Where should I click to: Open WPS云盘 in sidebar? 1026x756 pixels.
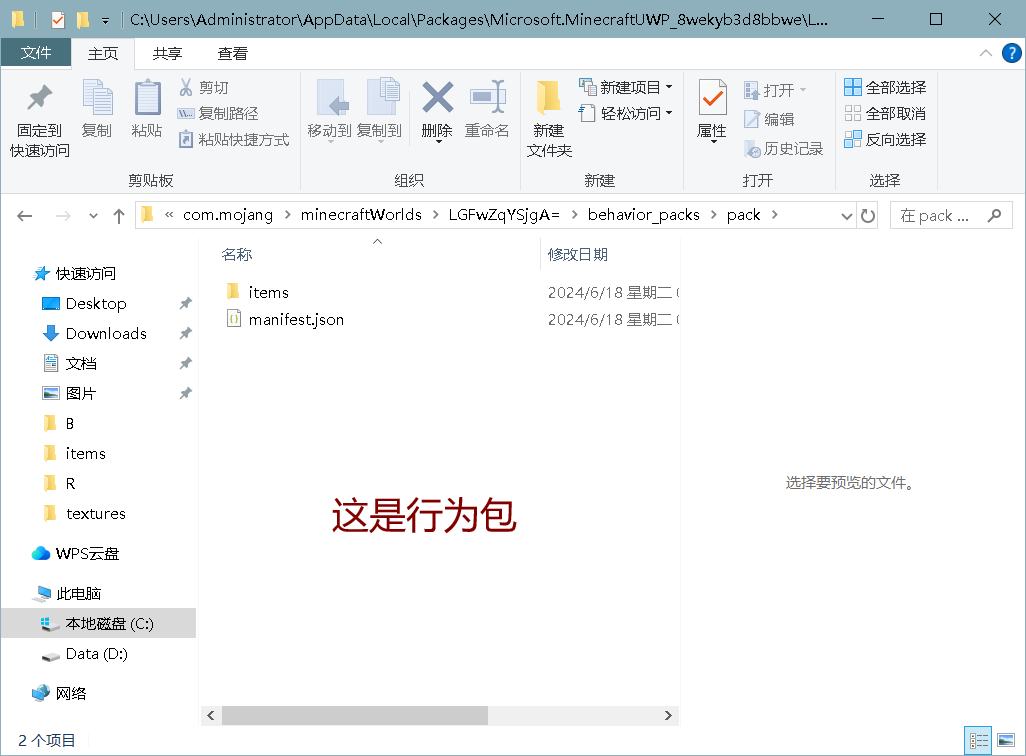pyautogui.click(x=88, y=554)
